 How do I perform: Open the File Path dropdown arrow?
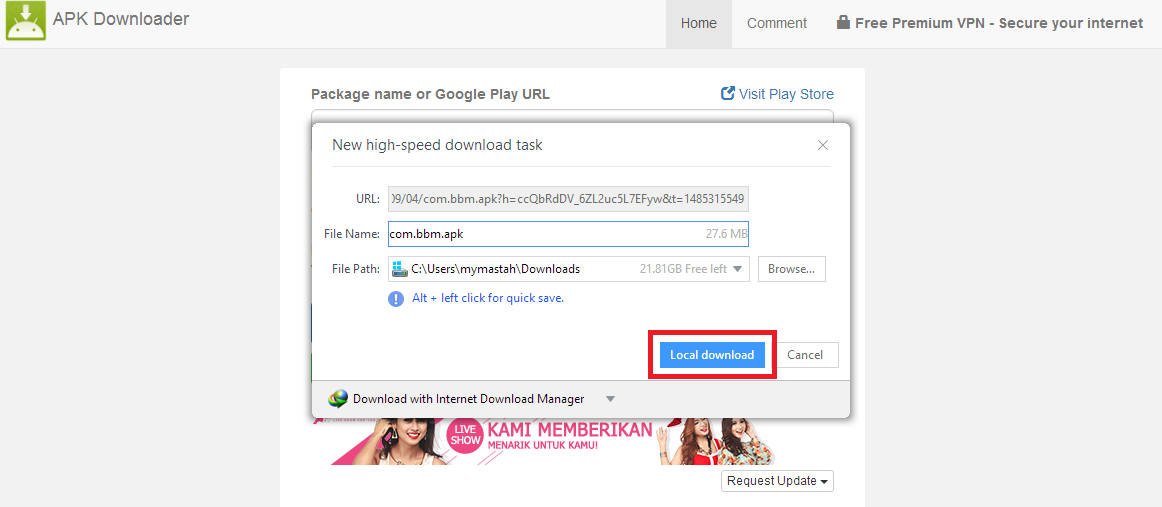(x=737, y=269)
